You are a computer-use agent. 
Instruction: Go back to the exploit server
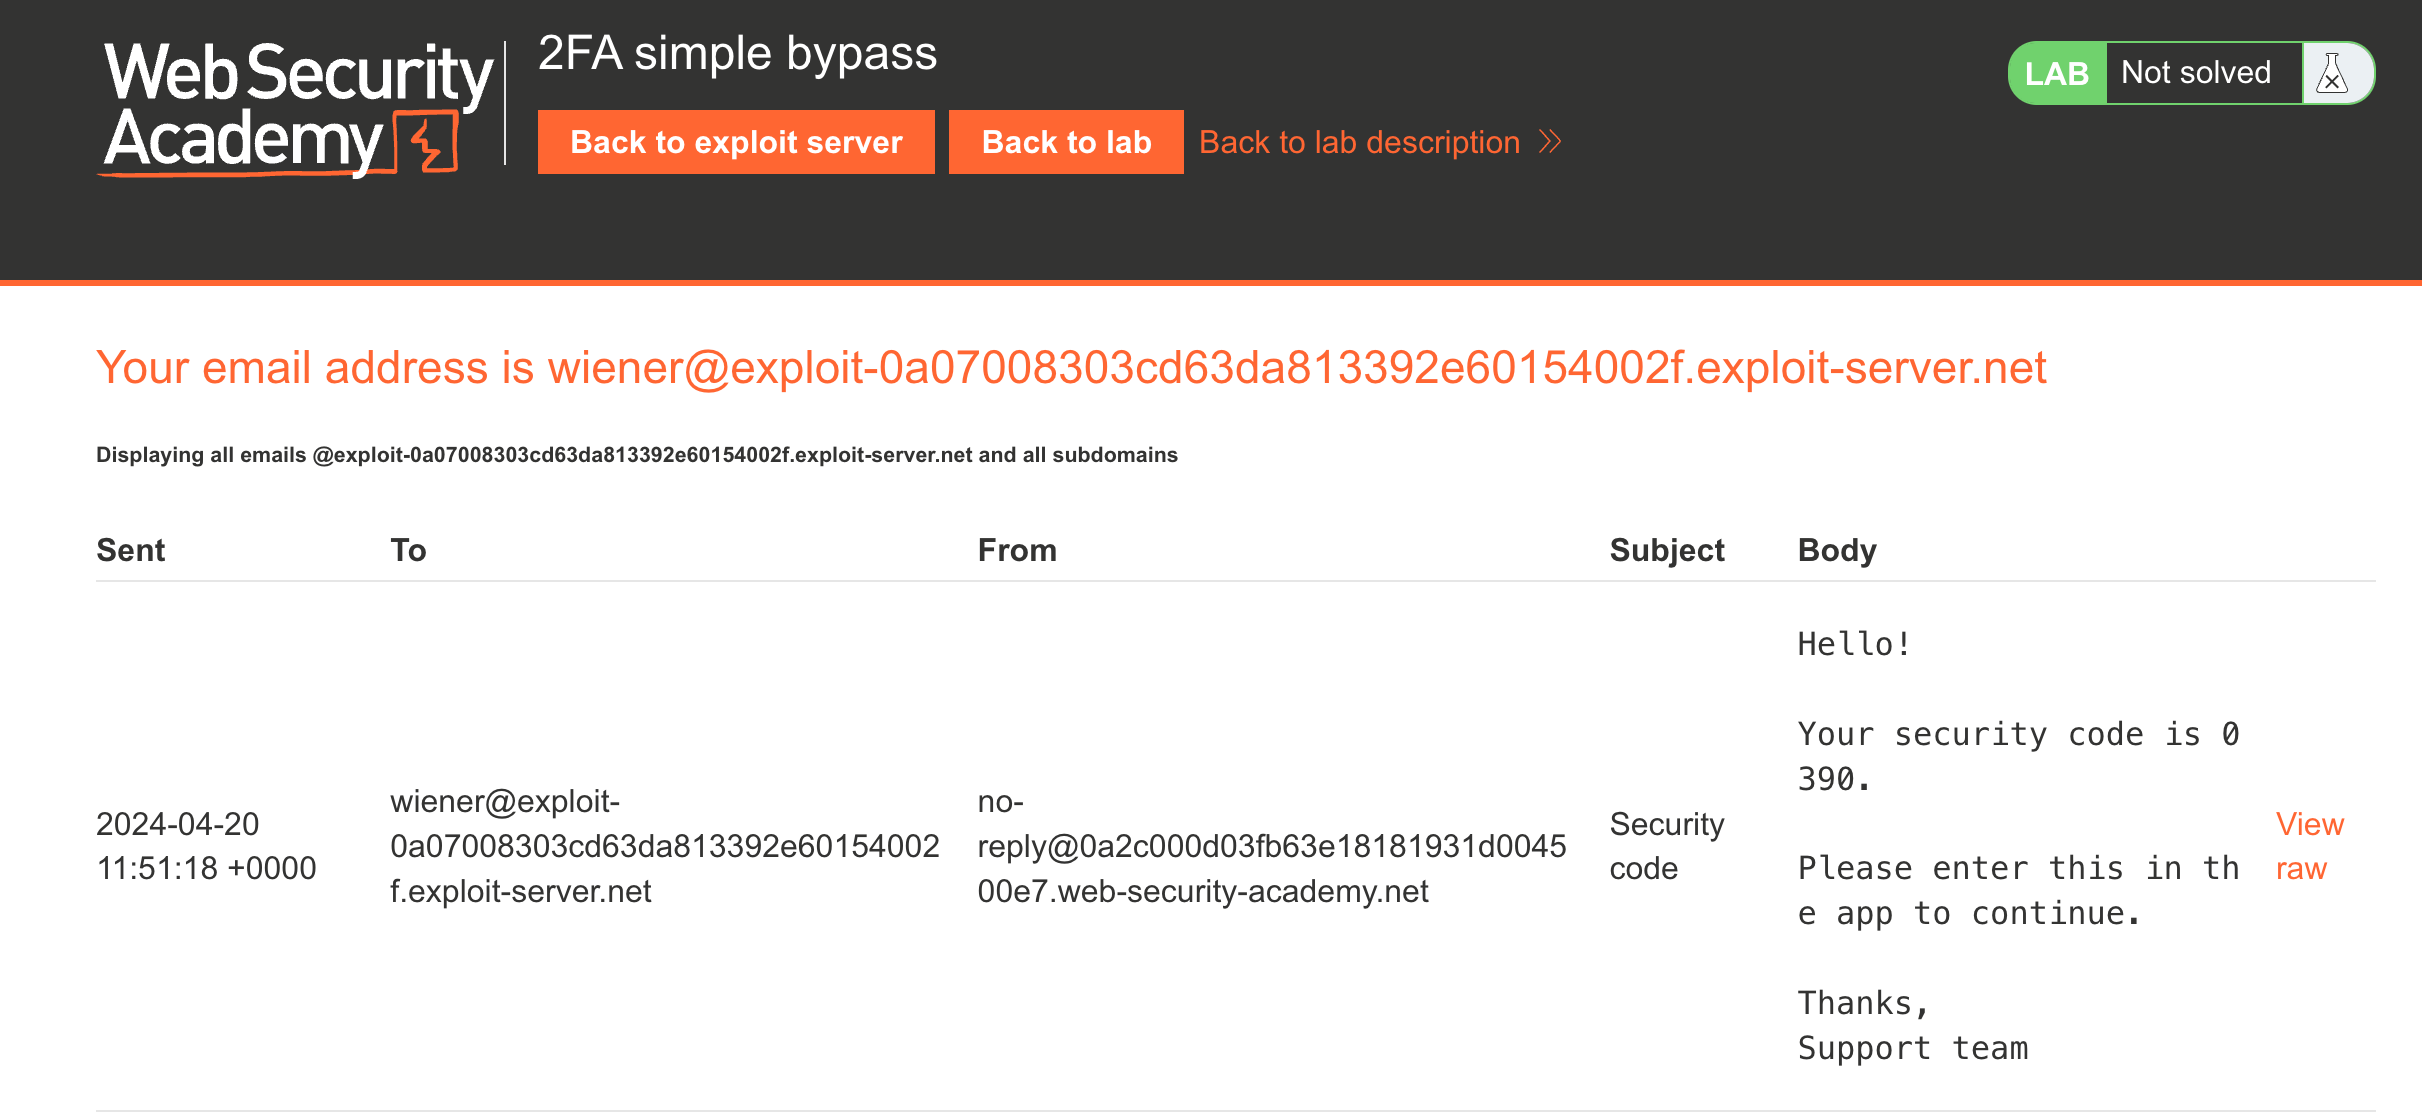click(x=736, y=142)
